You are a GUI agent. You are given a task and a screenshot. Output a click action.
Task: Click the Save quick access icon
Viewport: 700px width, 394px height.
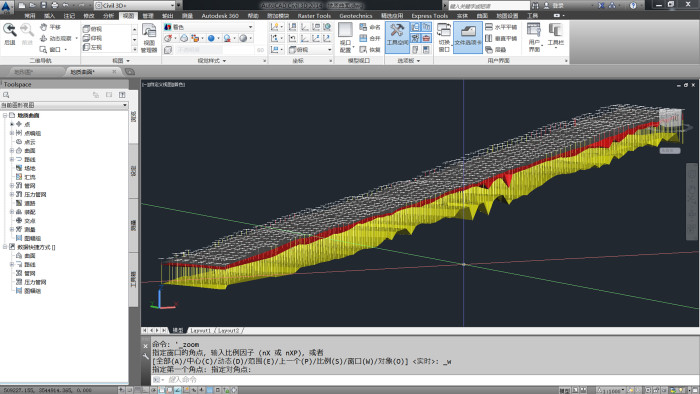43,5
